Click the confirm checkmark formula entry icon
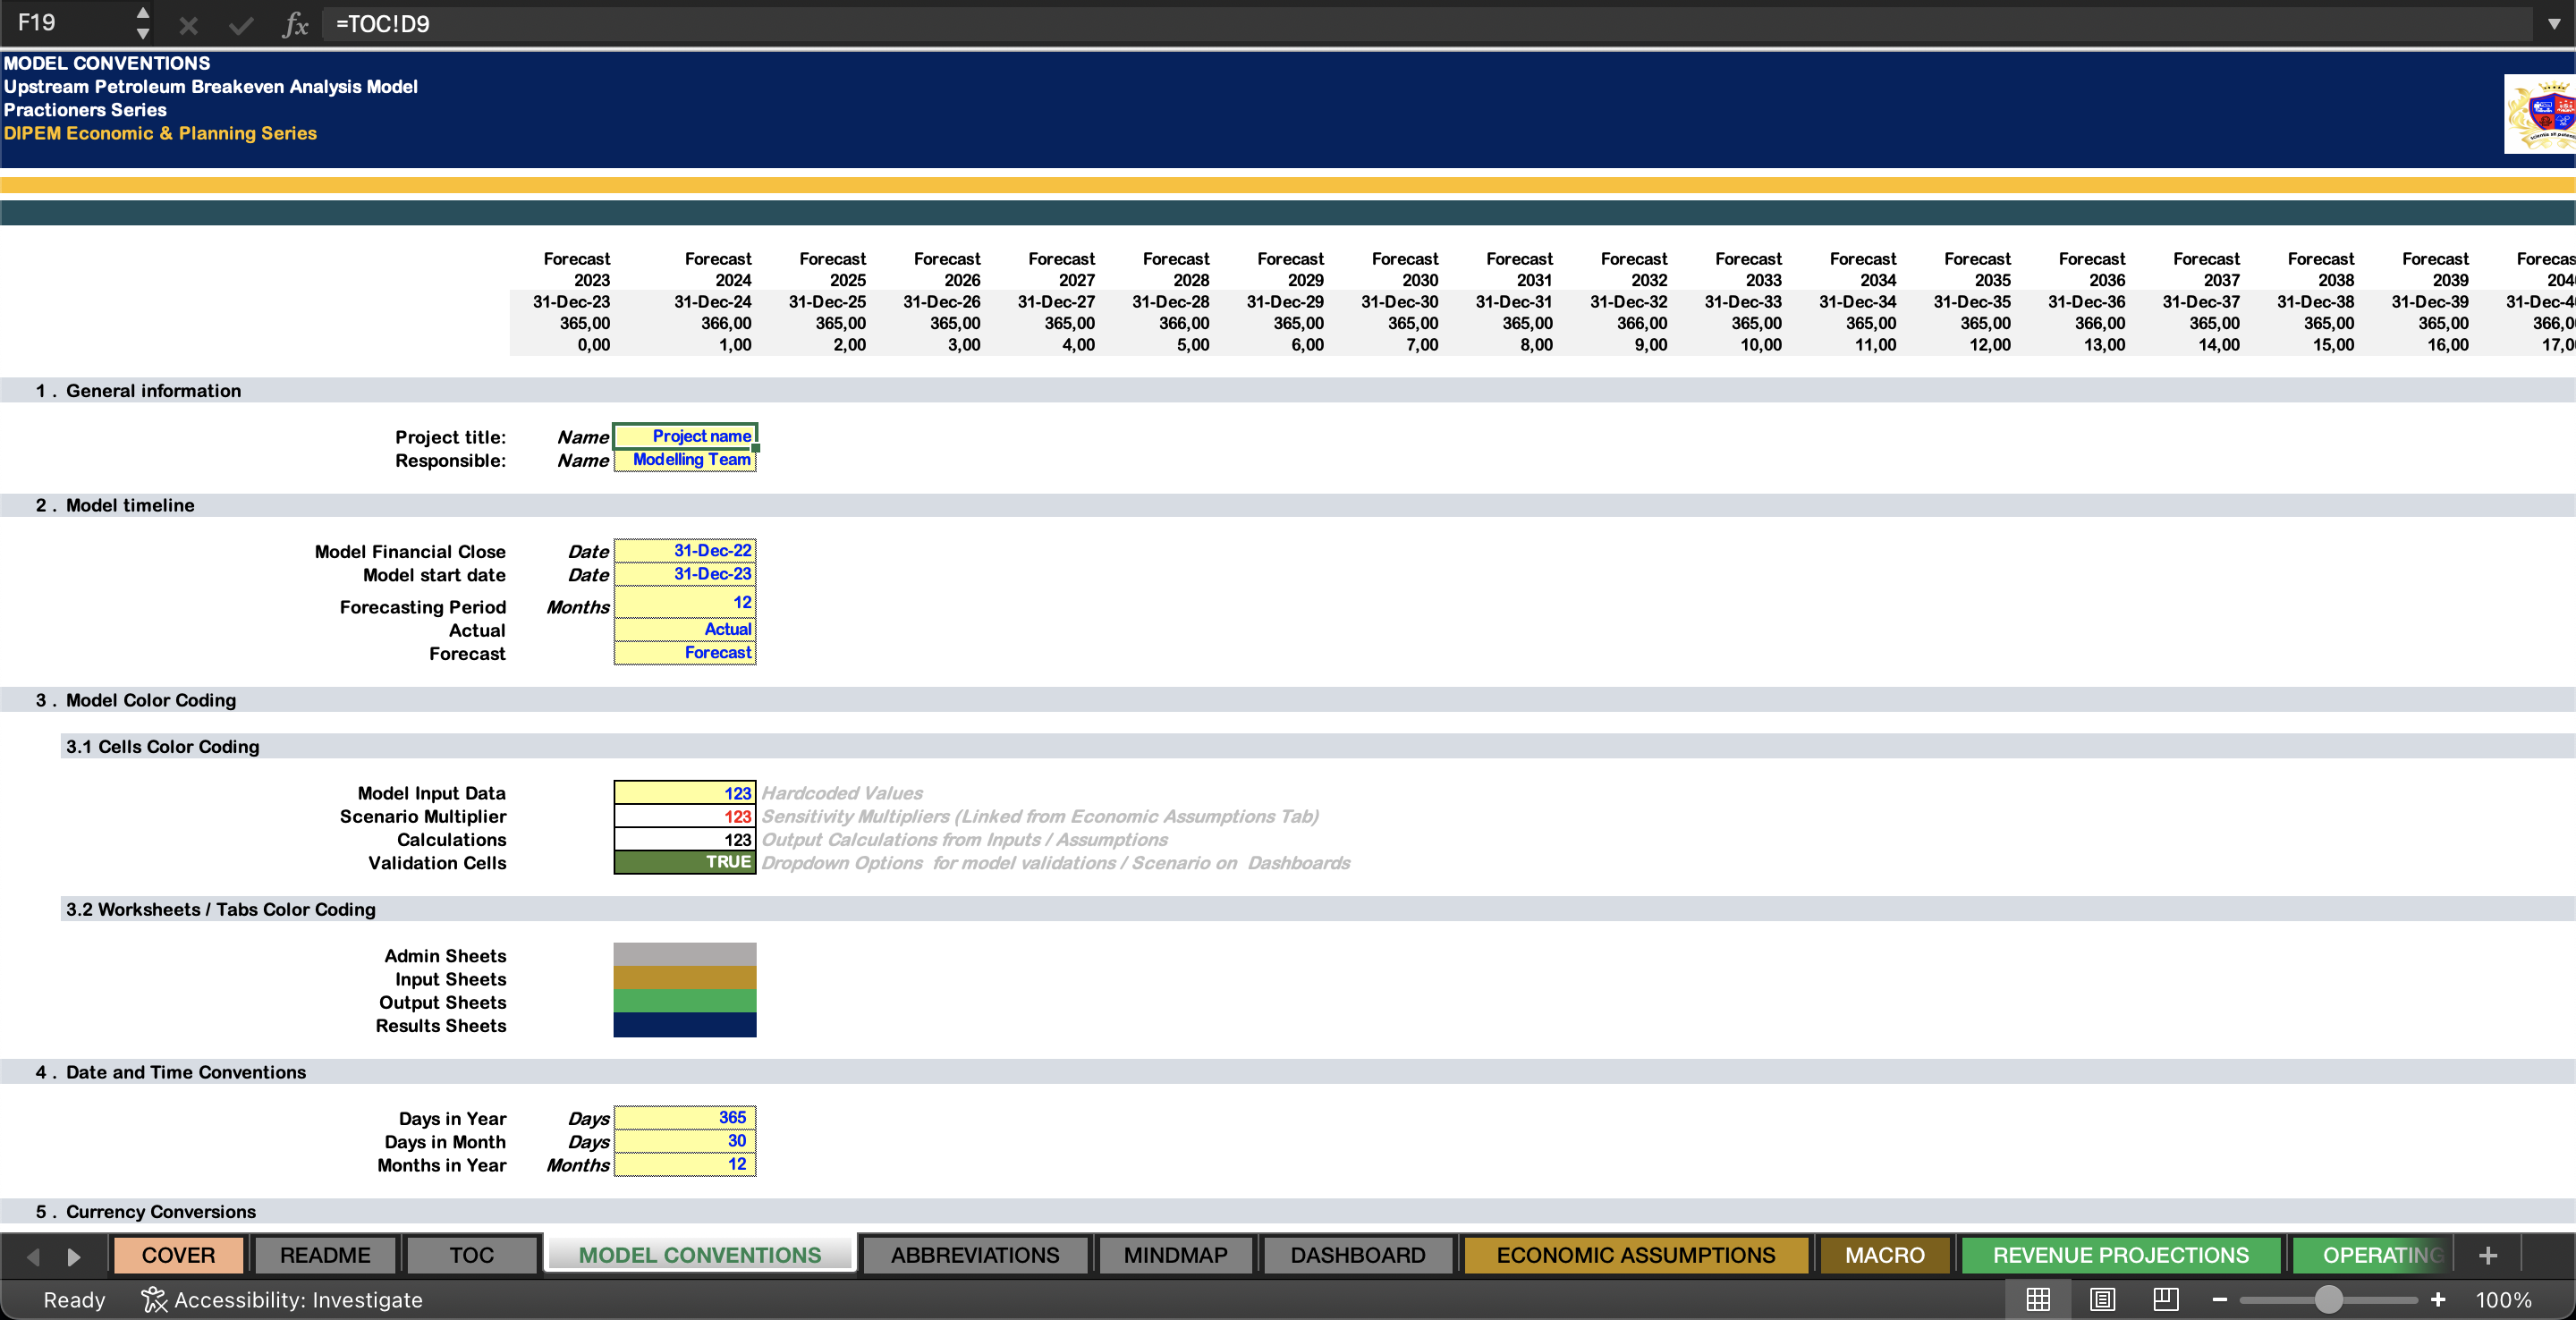 click(x=240, y=25)
